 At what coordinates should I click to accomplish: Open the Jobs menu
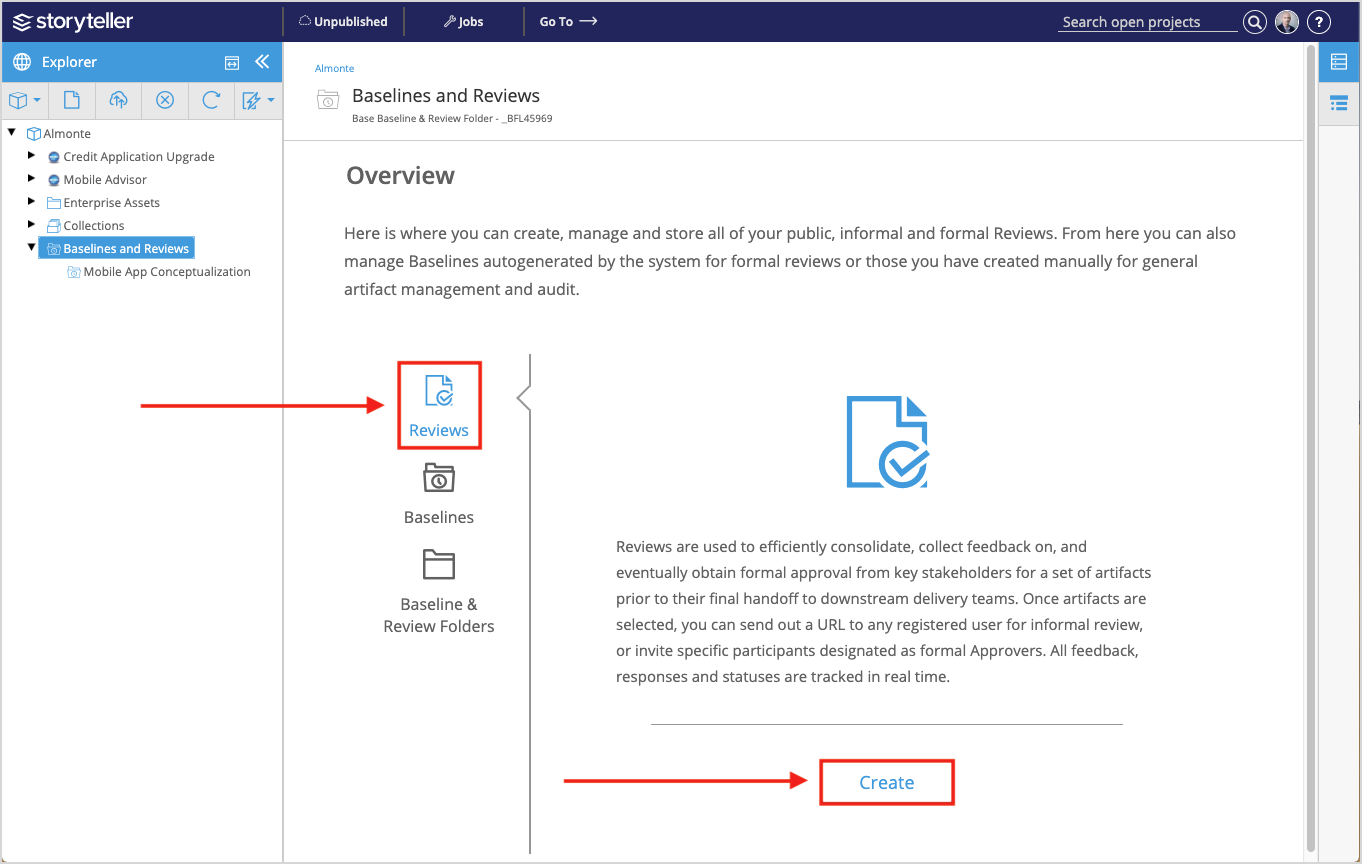[x=463, y=21]
